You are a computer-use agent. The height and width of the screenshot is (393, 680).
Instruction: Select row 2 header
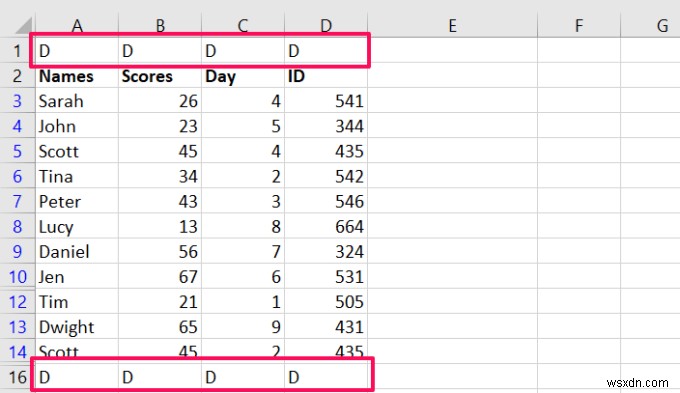tap(17, 76)
